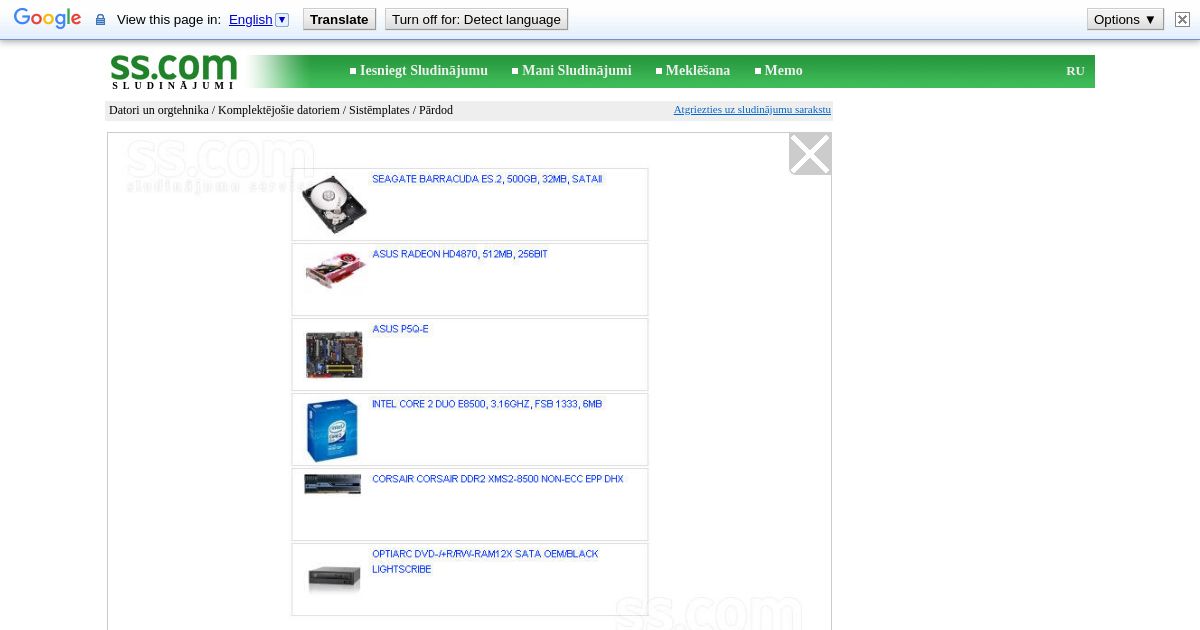Close the Google Translate bar

(1182, 19)
